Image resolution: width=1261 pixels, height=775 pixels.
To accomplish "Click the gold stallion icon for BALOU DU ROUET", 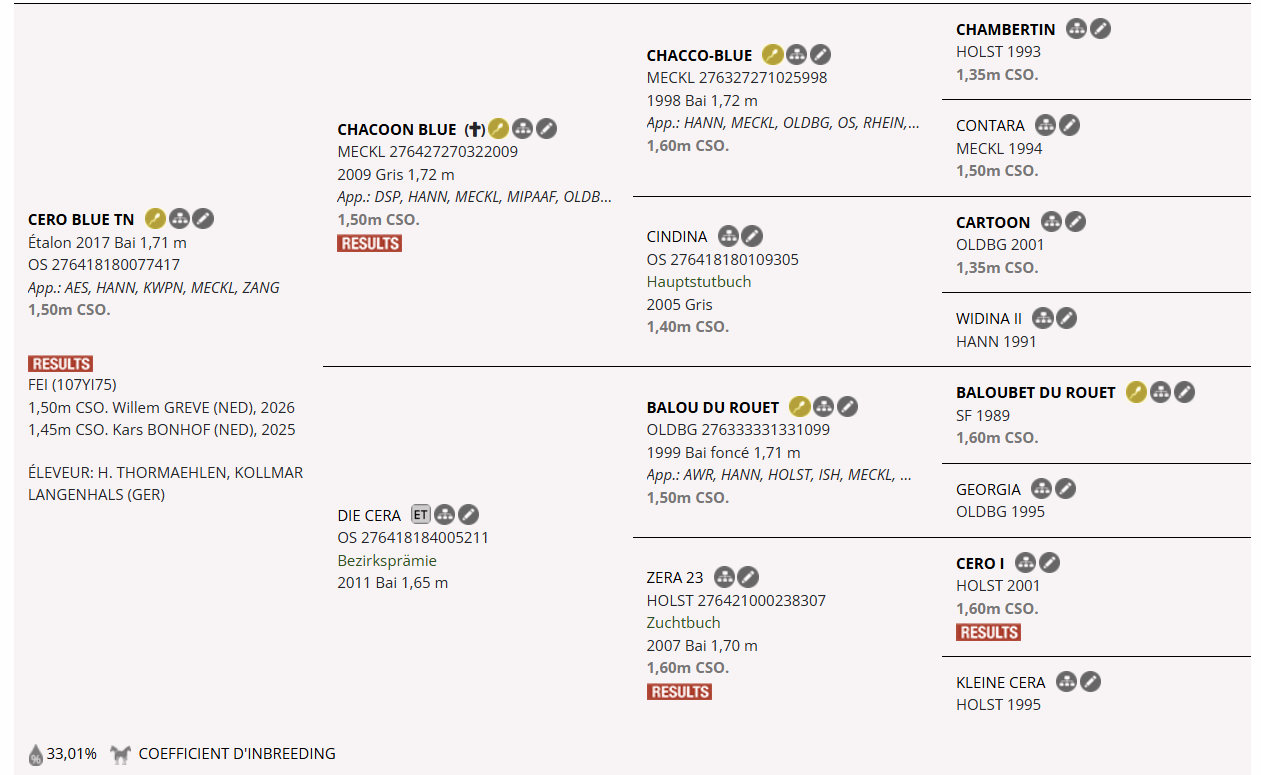I will pos(799,407).
